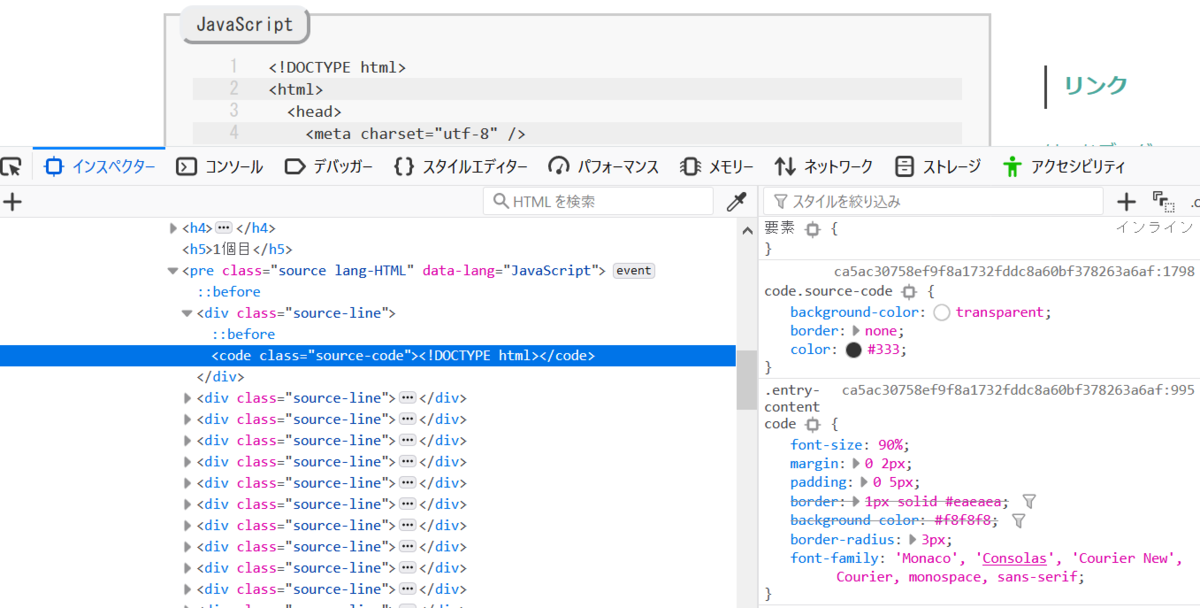Click the highlighter icon beside .entry-content code selector
The width and height of the screenshot is (1200, 608).
pos(812,425)
